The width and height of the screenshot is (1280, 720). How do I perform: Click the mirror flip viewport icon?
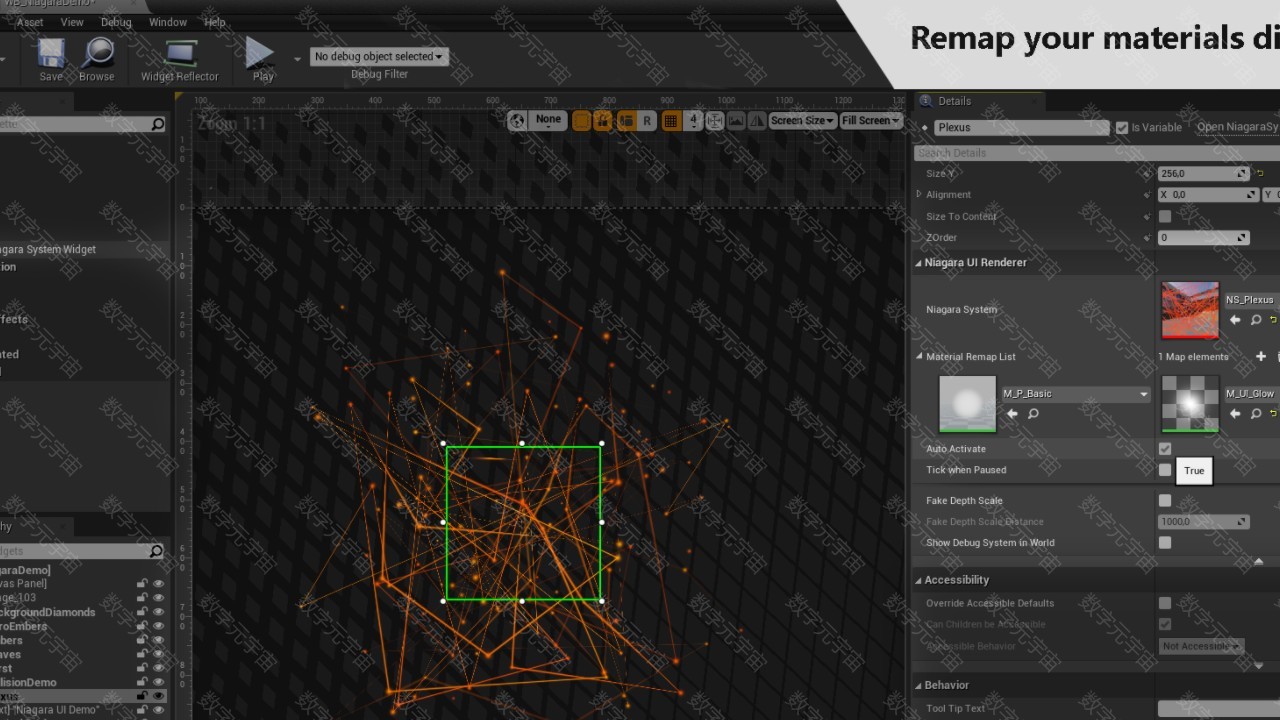click(x=756, y=121)
